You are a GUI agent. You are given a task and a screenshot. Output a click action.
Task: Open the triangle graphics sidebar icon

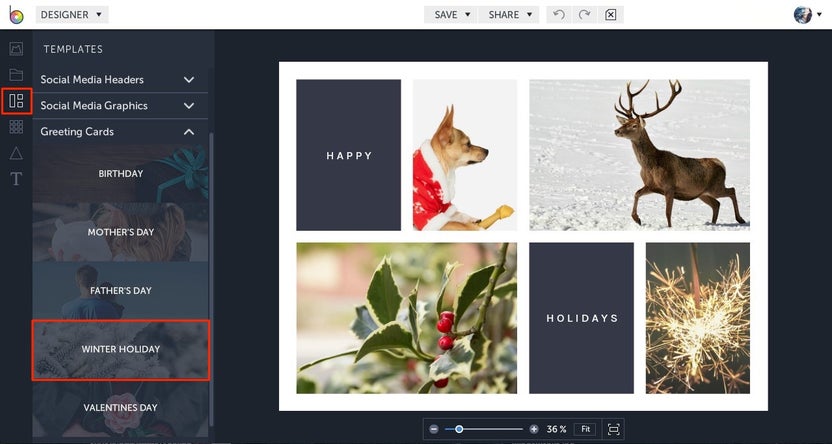[x=16, y=153]
